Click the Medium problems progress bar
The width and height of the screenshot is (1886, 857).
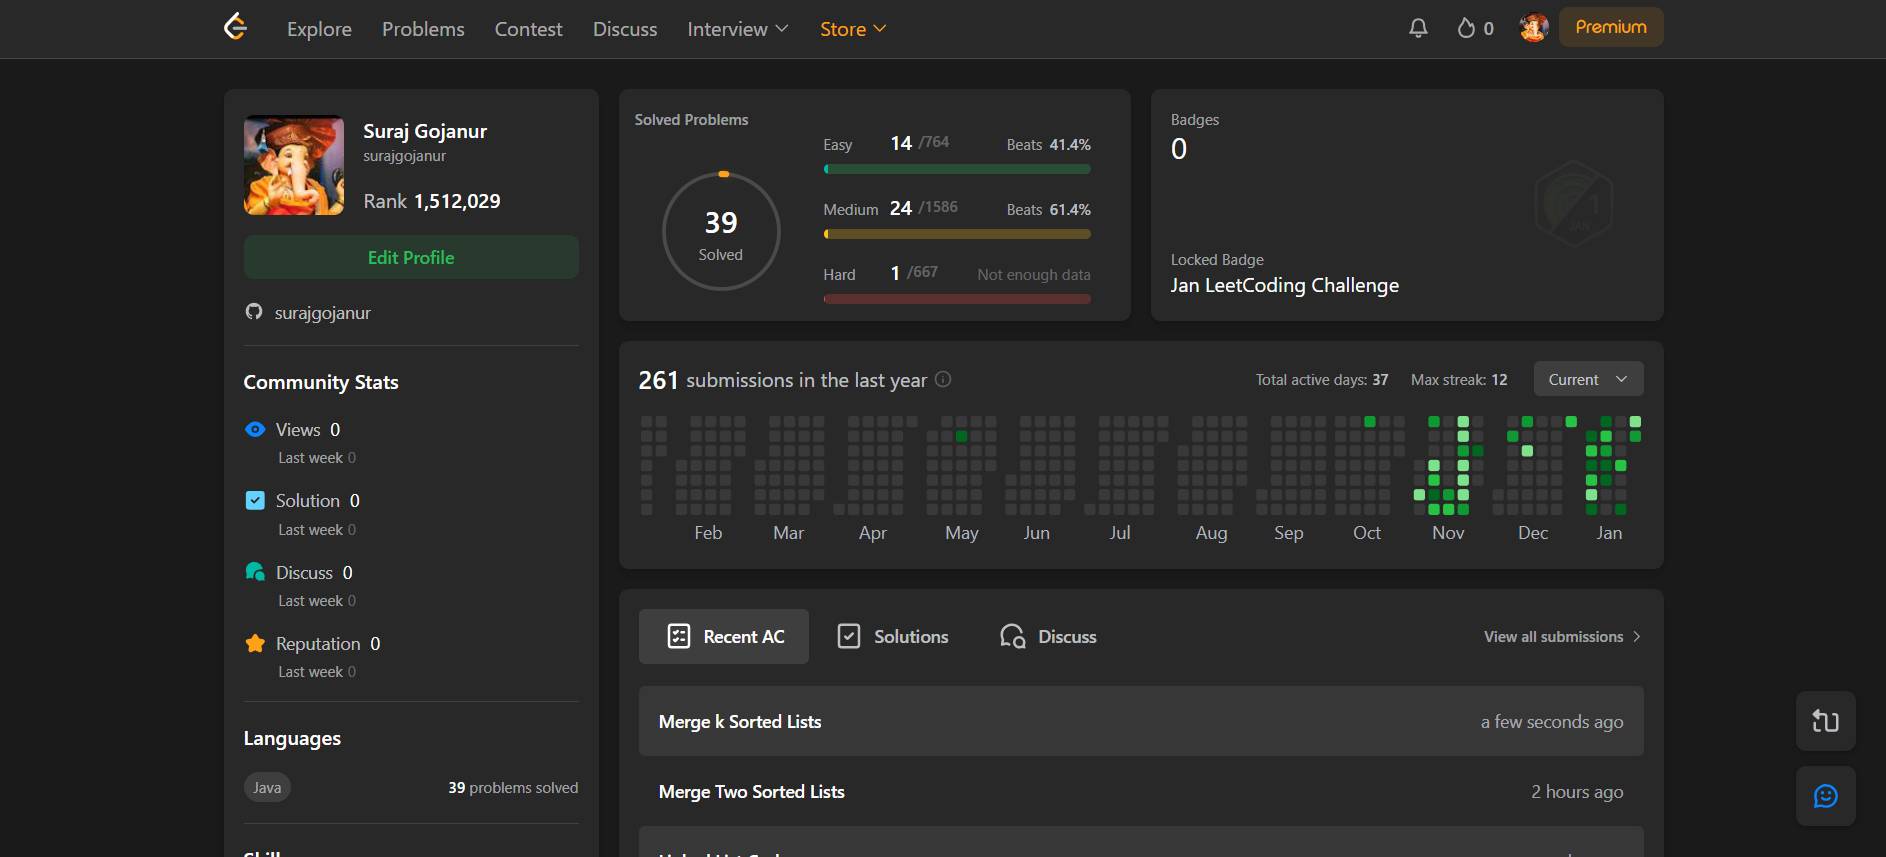[x=957, y=234]
